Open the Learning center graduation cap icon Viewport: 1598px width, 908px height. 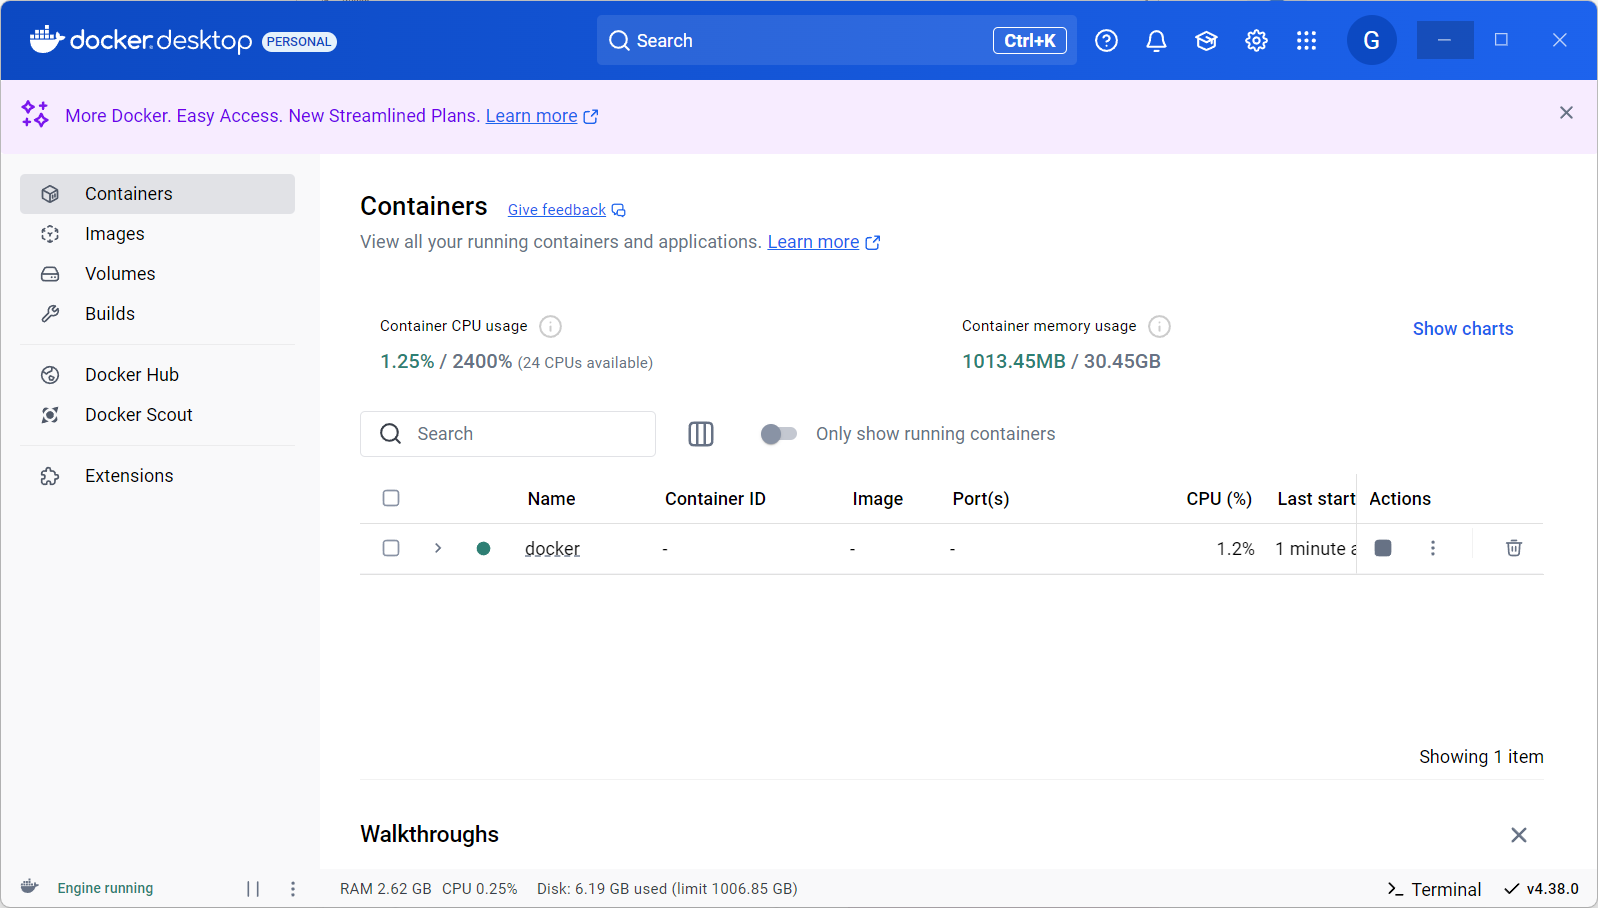(1206, 41)
